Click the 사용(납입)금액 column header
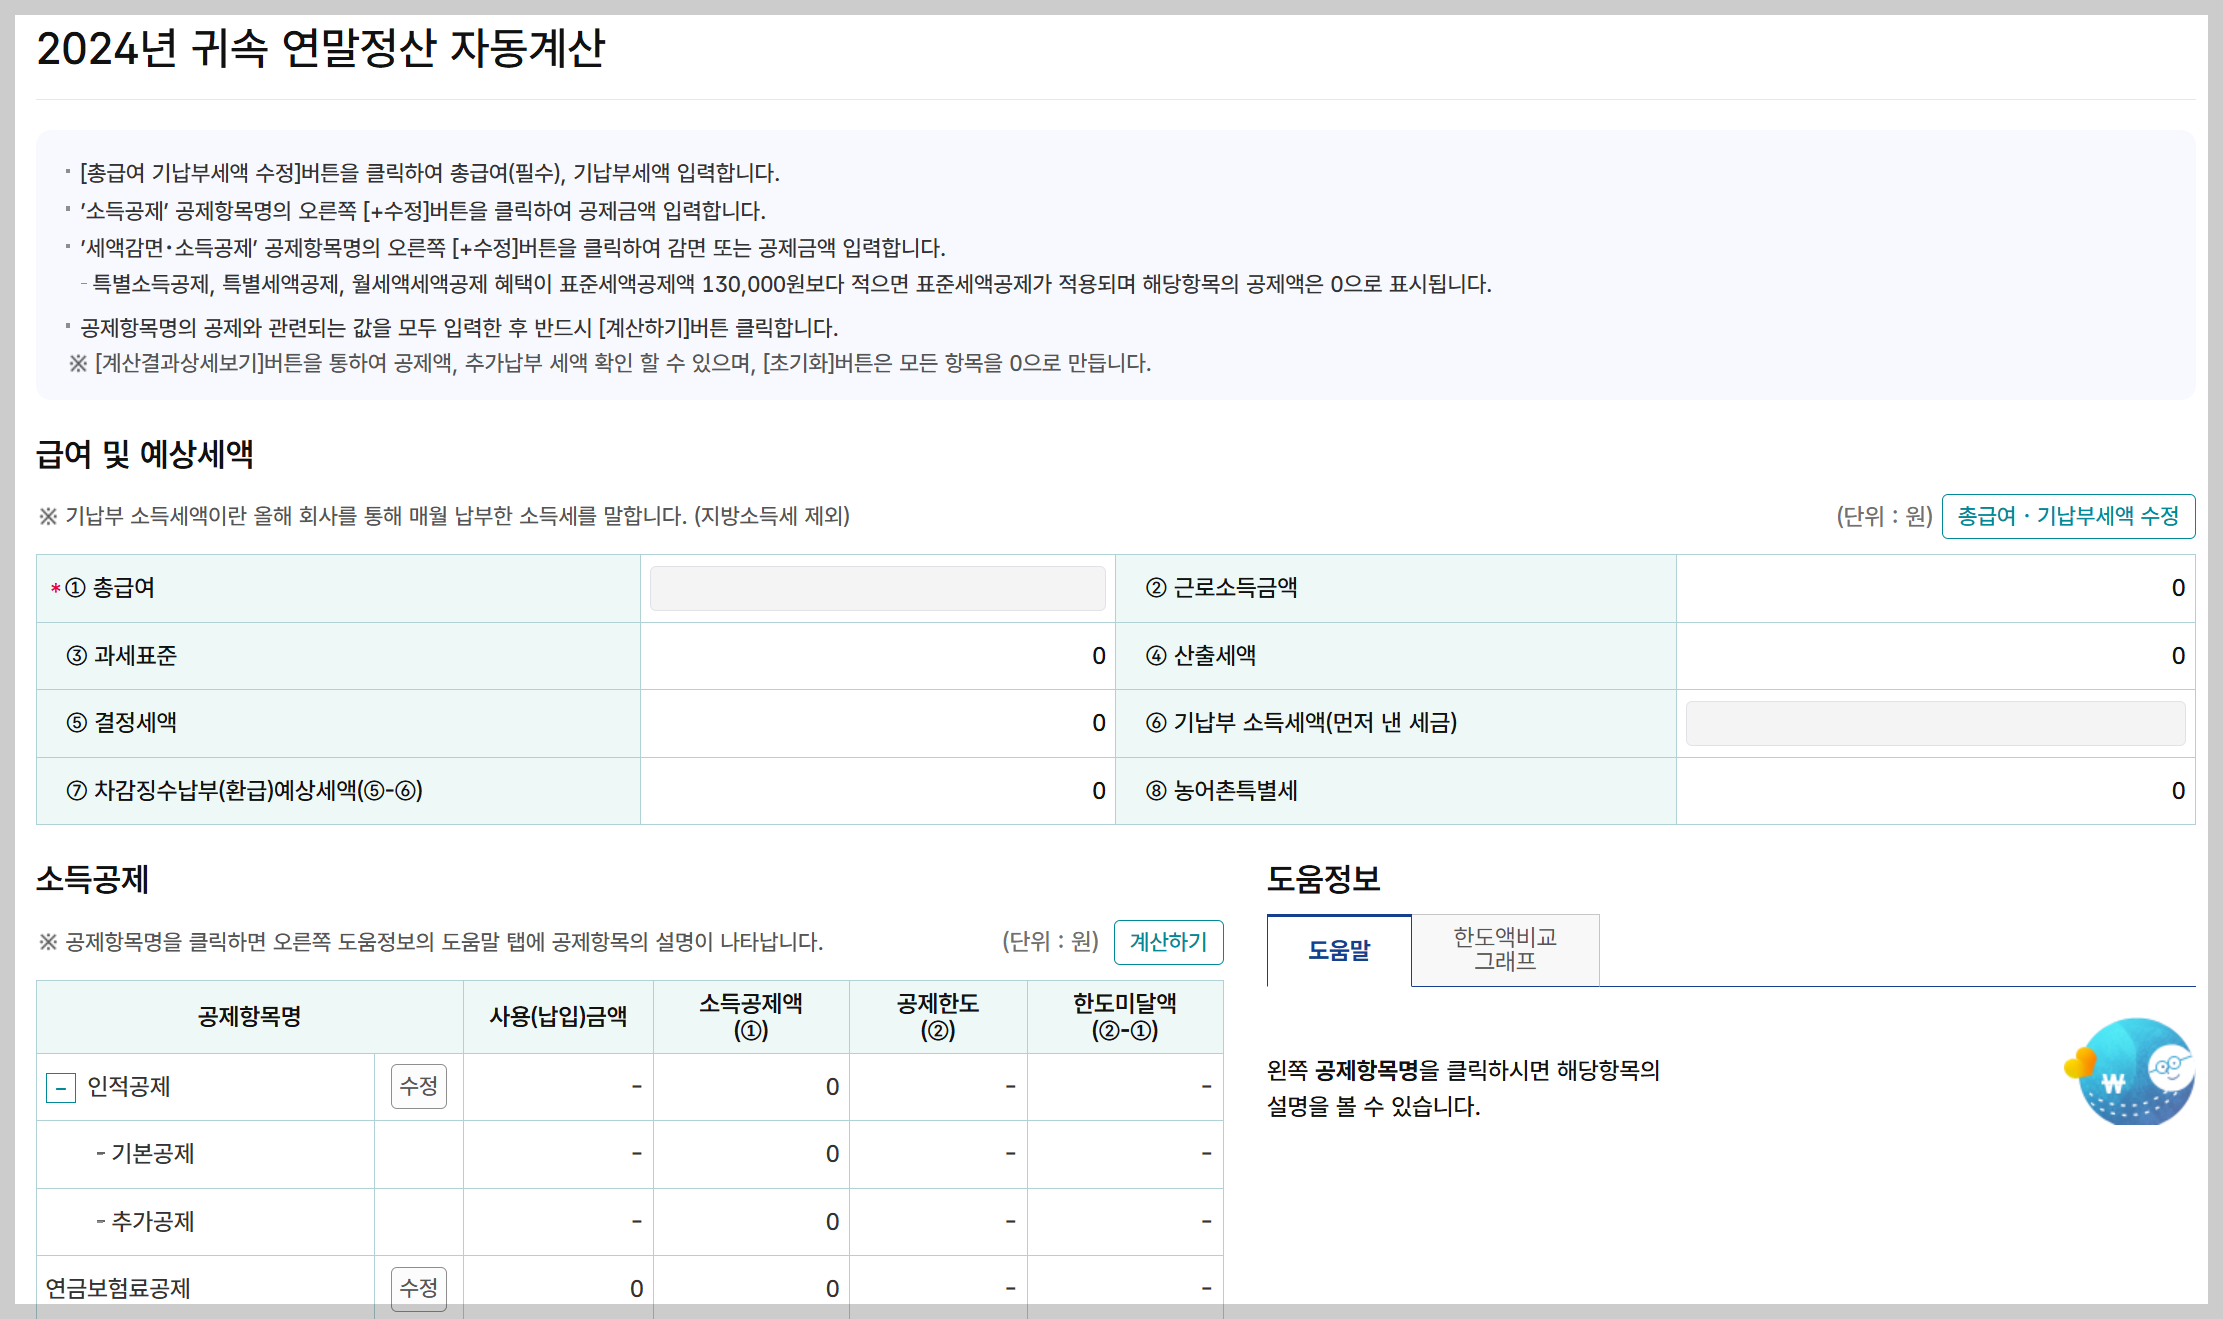2223x1319 pixels. click(557, 1017)
